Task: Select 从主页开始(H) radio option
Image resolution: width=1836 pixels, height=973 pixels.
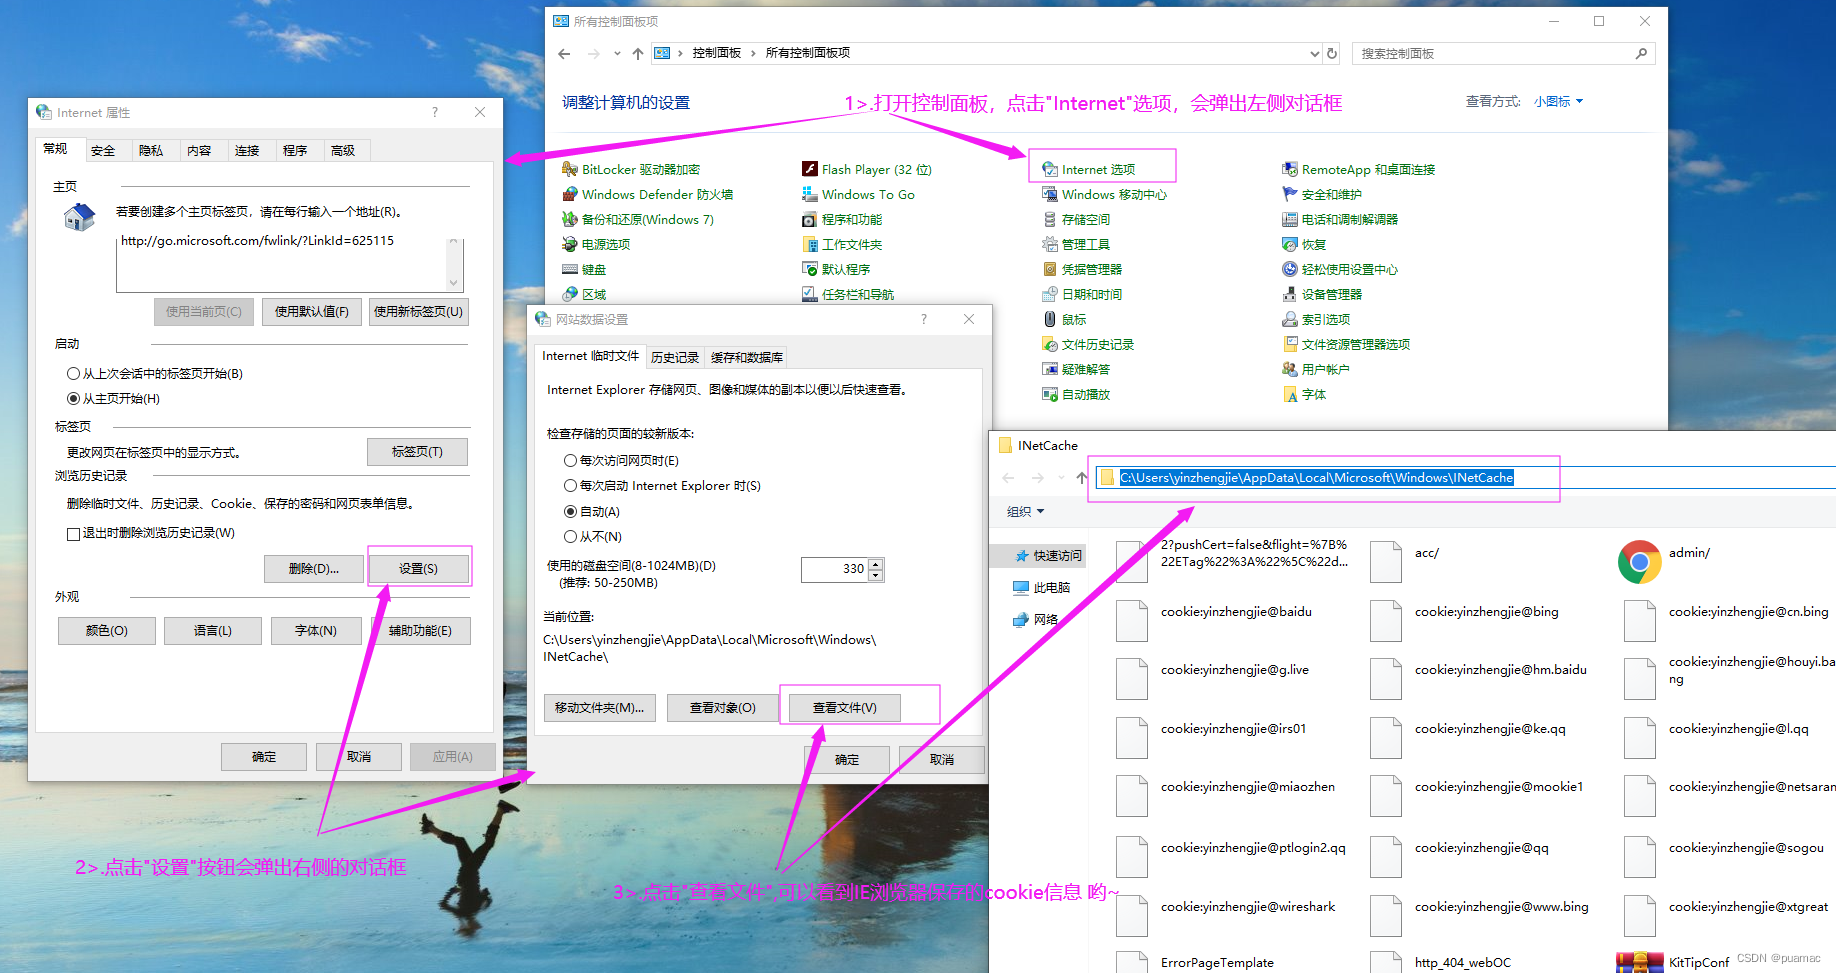Action: (113, 399)
